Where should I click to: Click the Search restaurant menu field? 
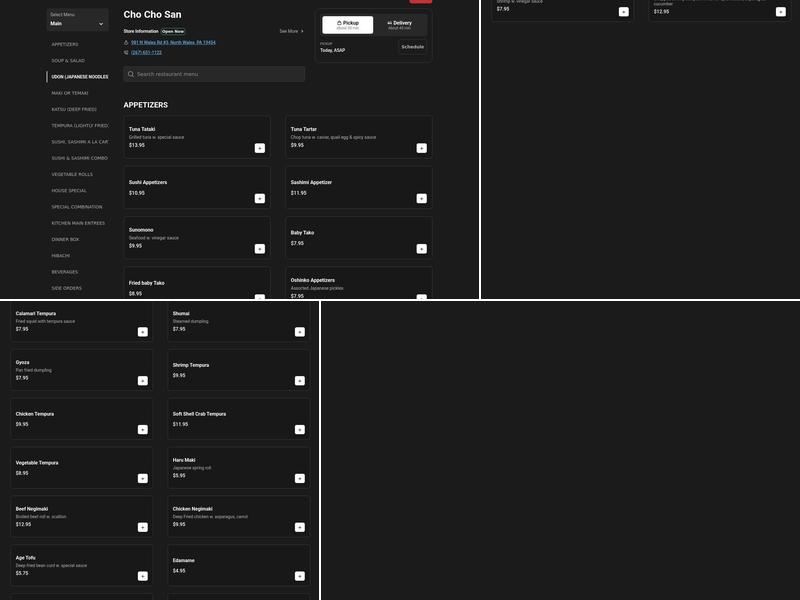(214, 74)
